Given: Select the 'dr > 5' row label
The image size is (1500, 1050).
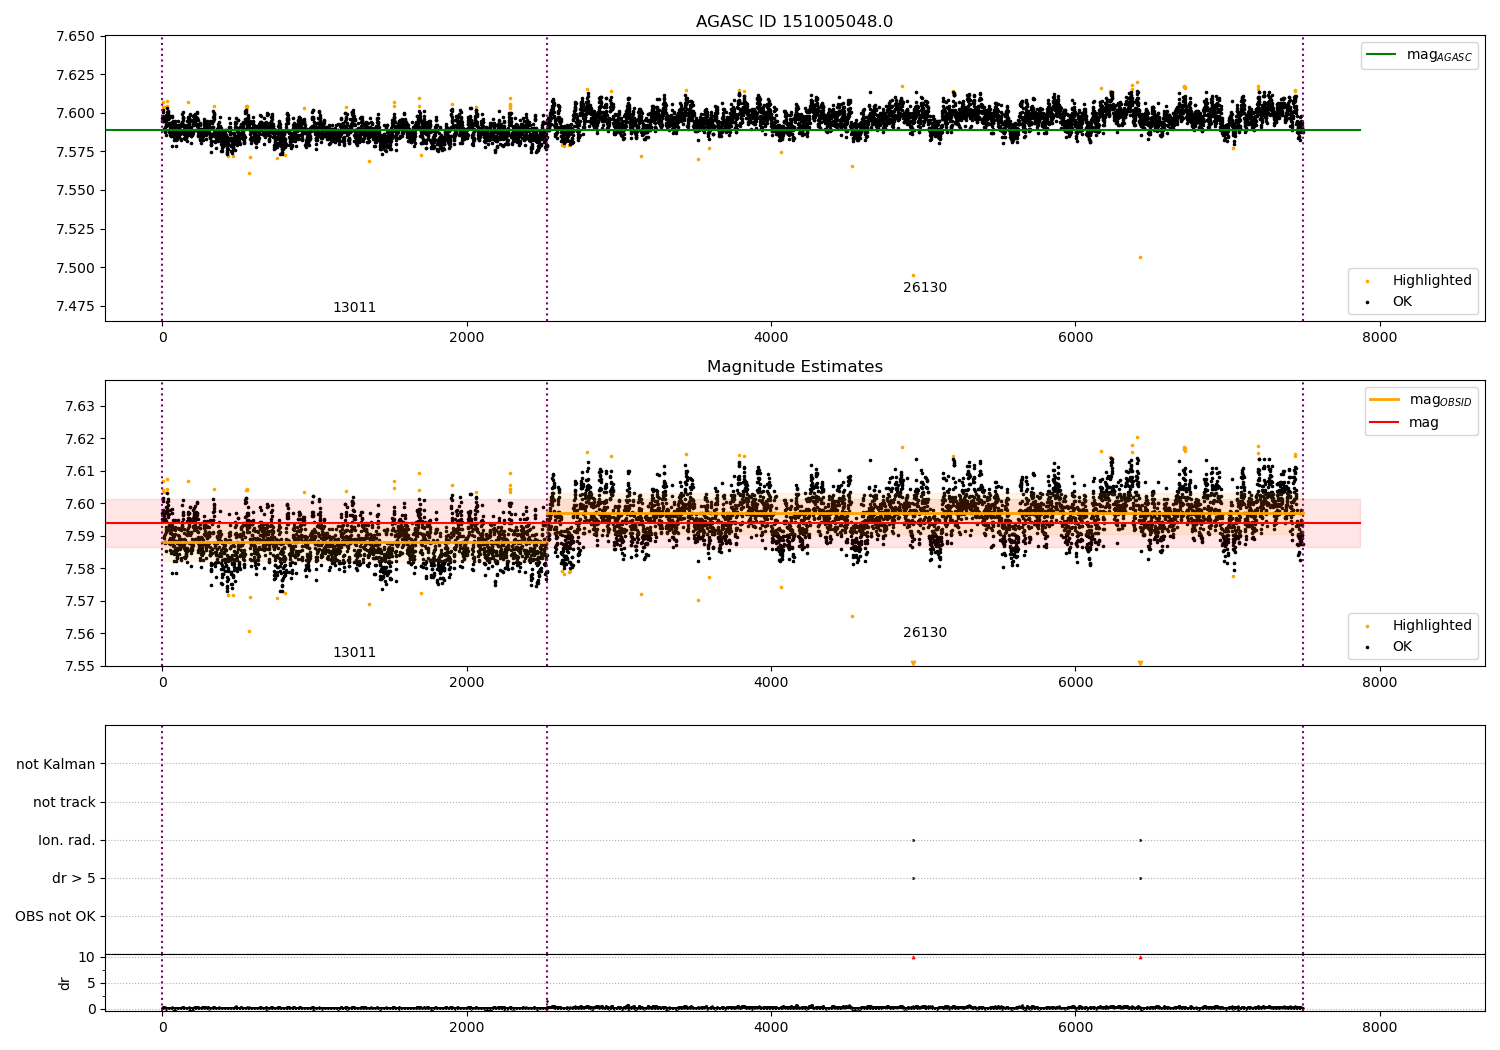Looking at the screenshot, I should (x=74, y=878).
